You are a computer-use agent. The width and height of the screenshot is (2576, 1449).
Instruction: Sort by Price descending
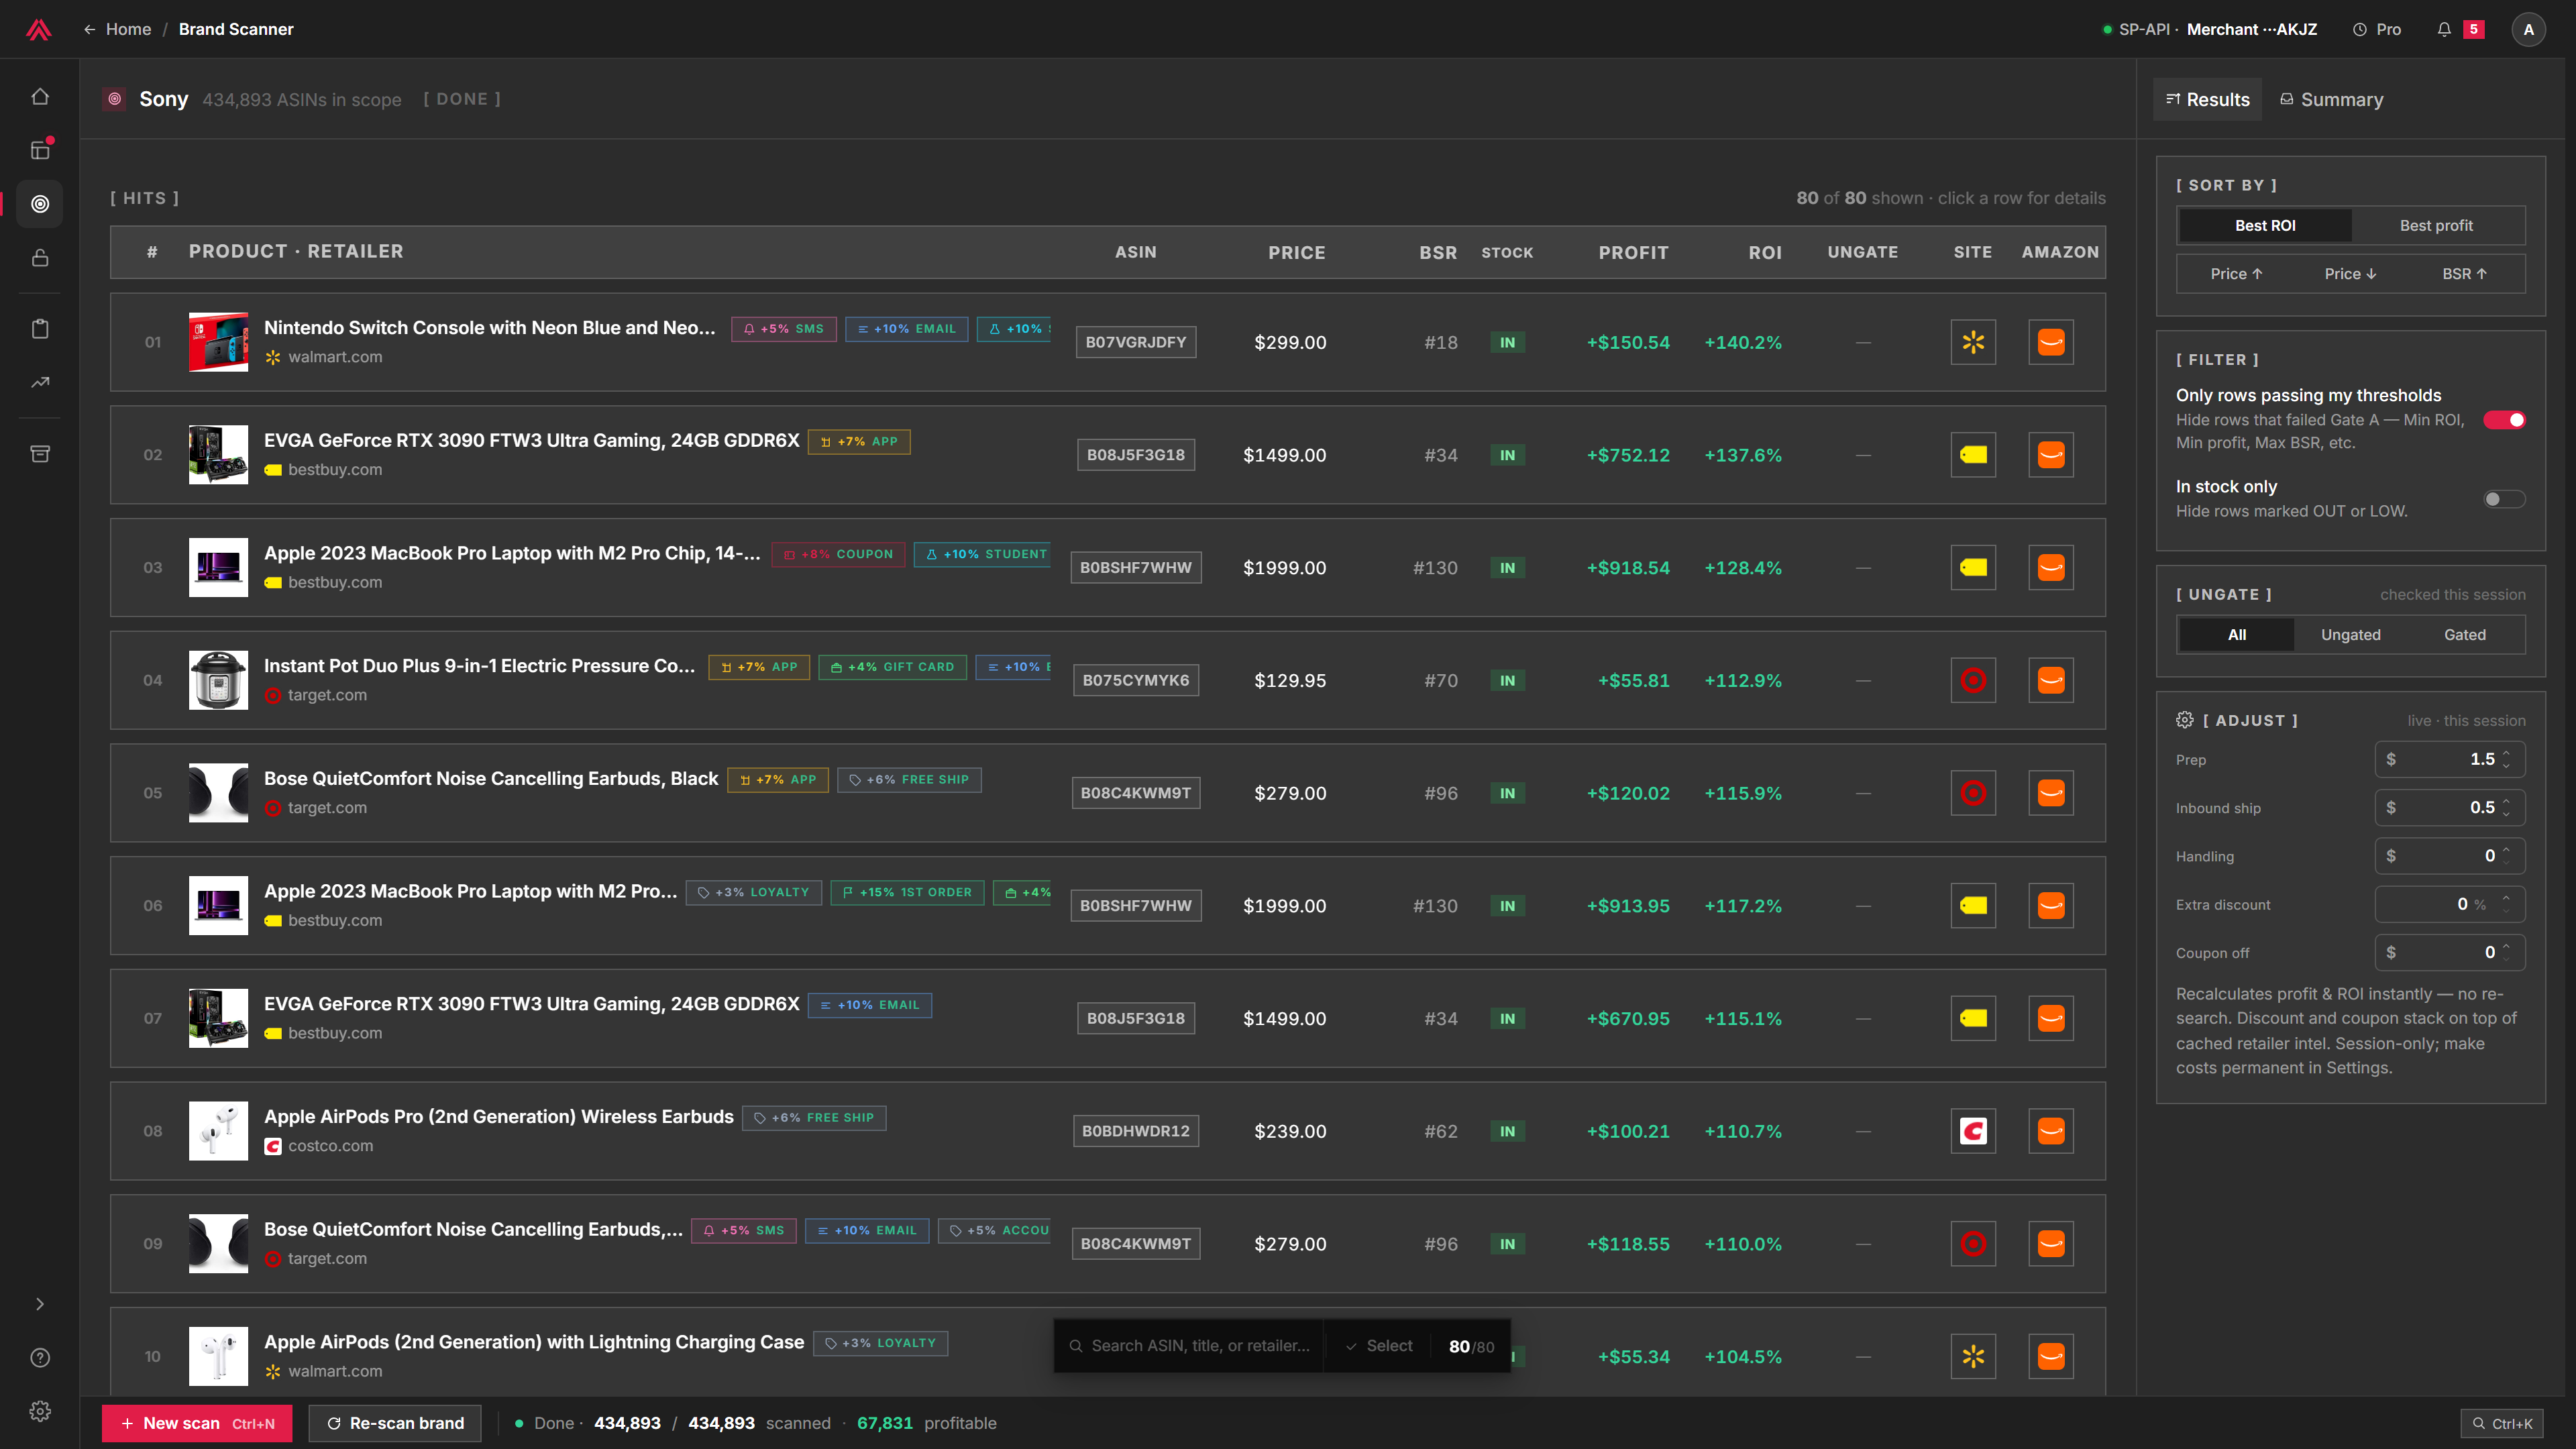point(2350,274)
